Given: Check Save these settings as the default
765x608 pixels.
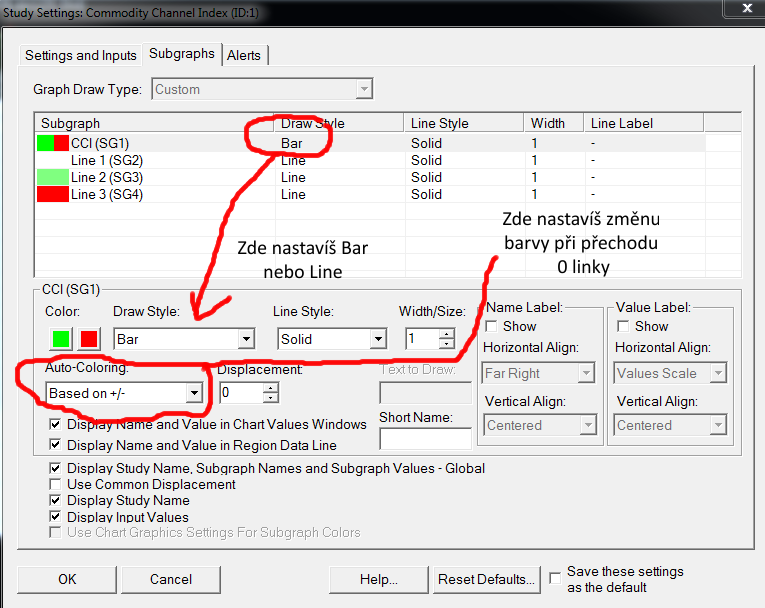Looking at the screenshot, I should pos(556,578).
